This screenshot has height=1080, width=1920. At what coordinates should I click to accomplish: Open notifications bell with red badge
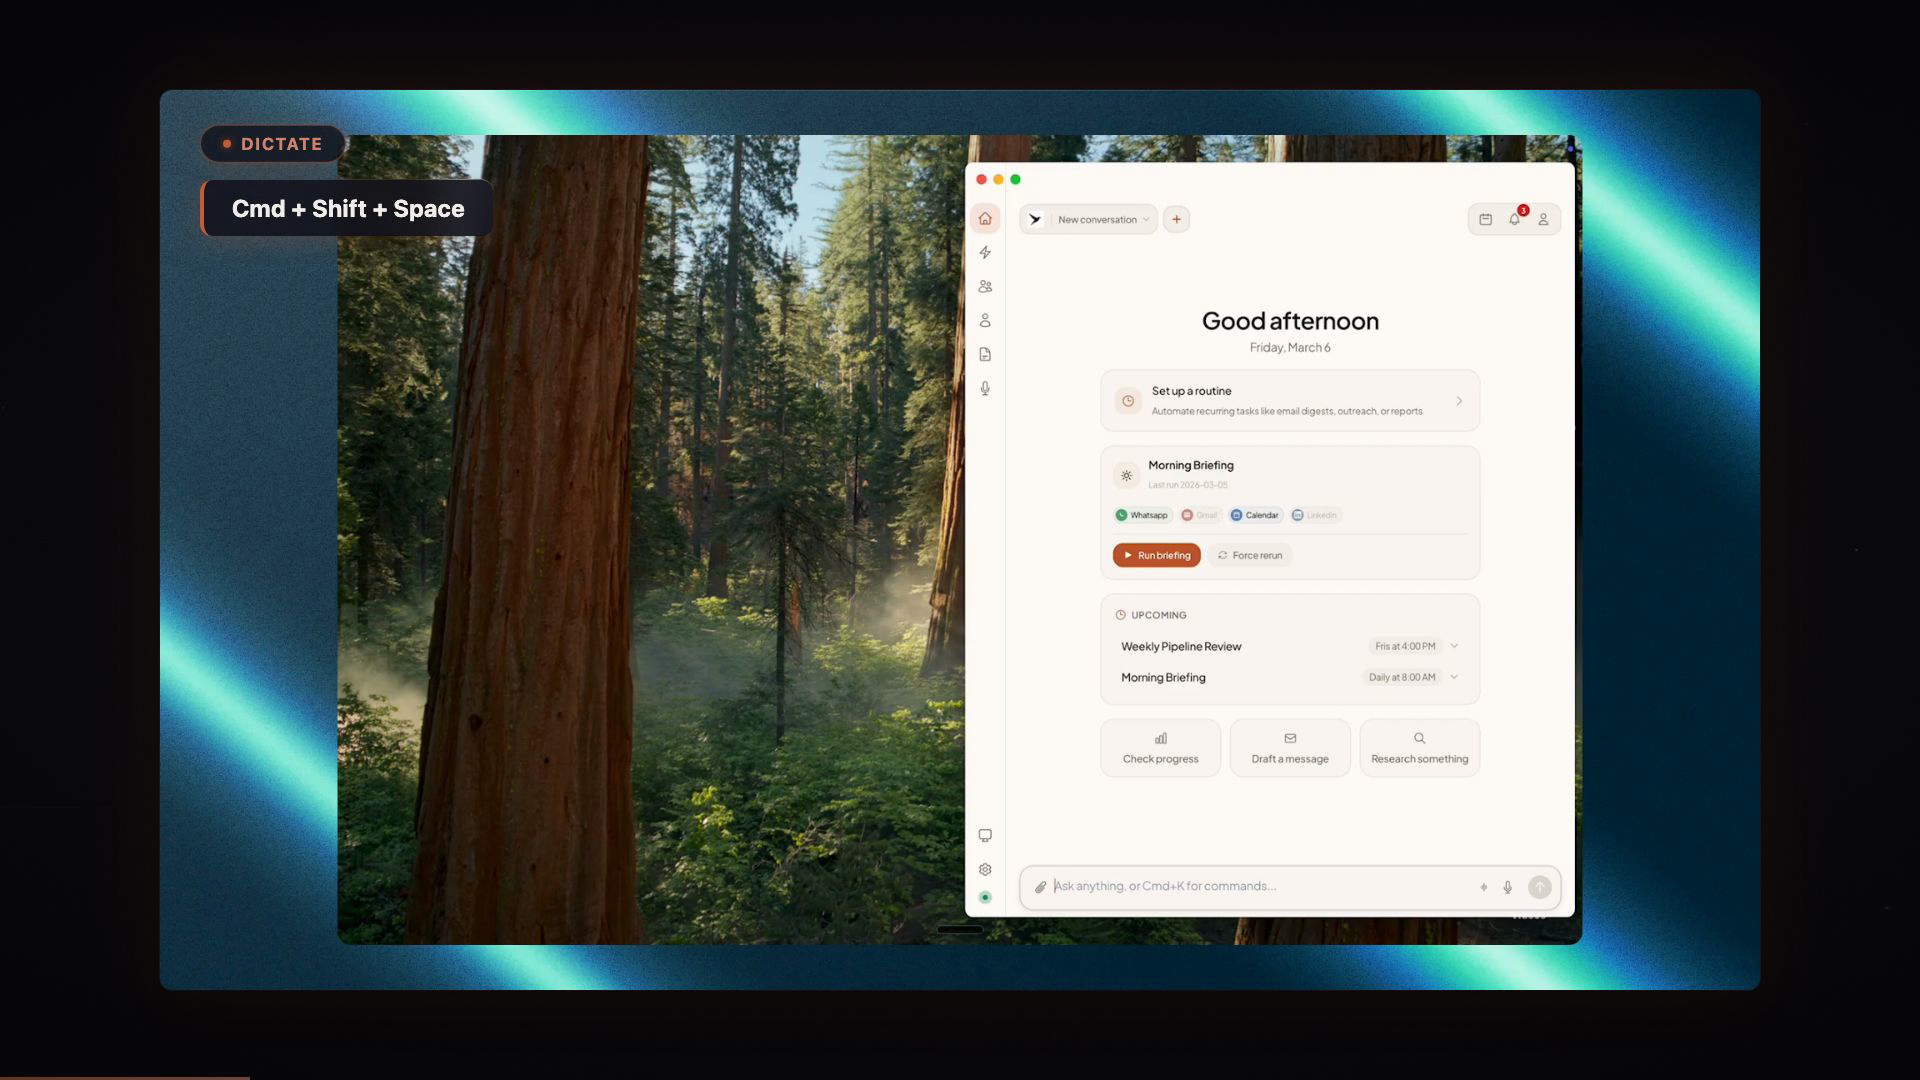click(x=1515, y=219)
